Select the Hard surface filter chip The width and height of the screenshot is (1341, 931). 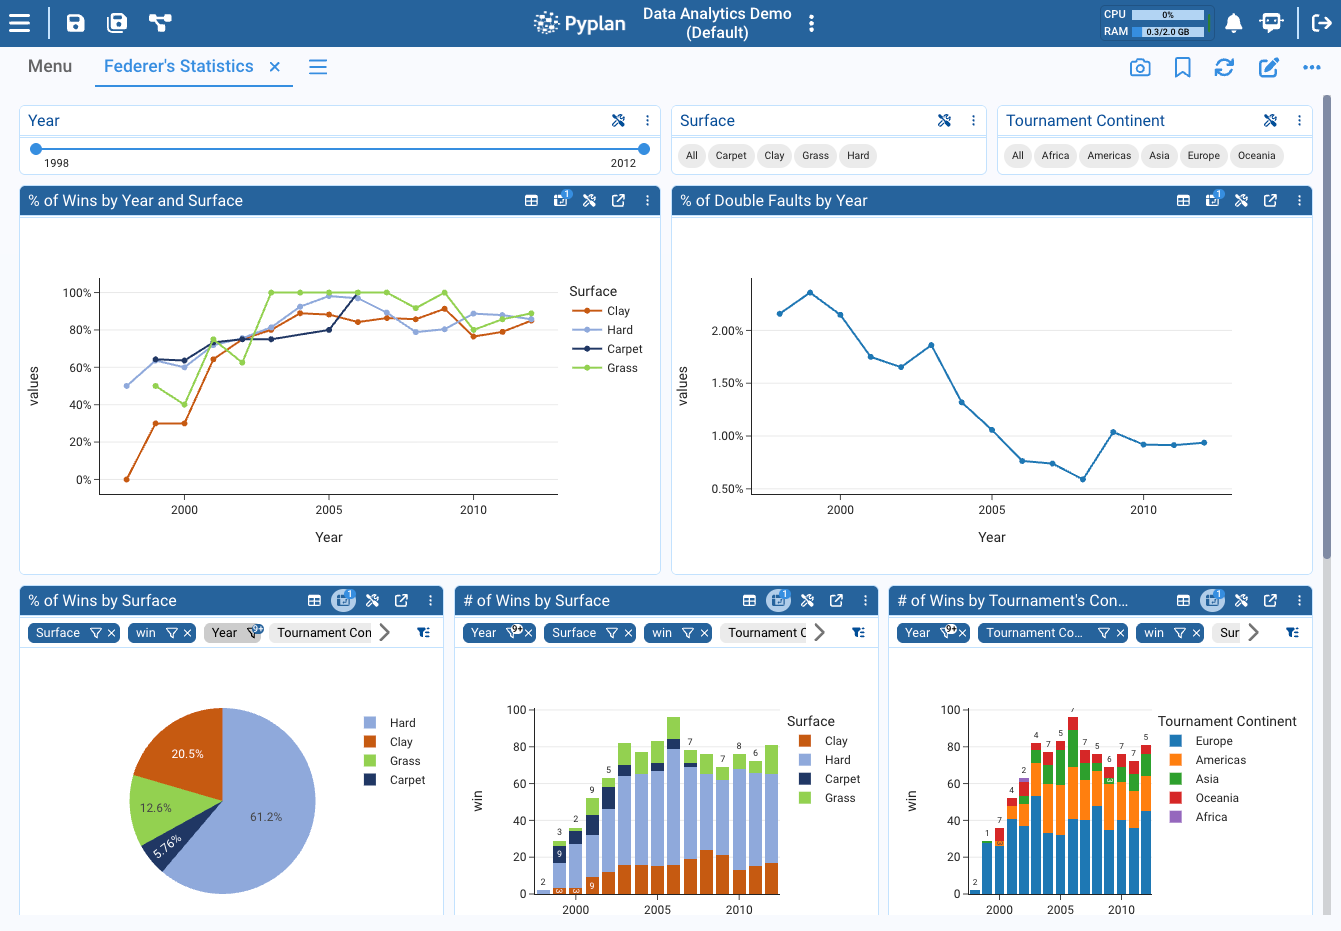pos(857,155)
